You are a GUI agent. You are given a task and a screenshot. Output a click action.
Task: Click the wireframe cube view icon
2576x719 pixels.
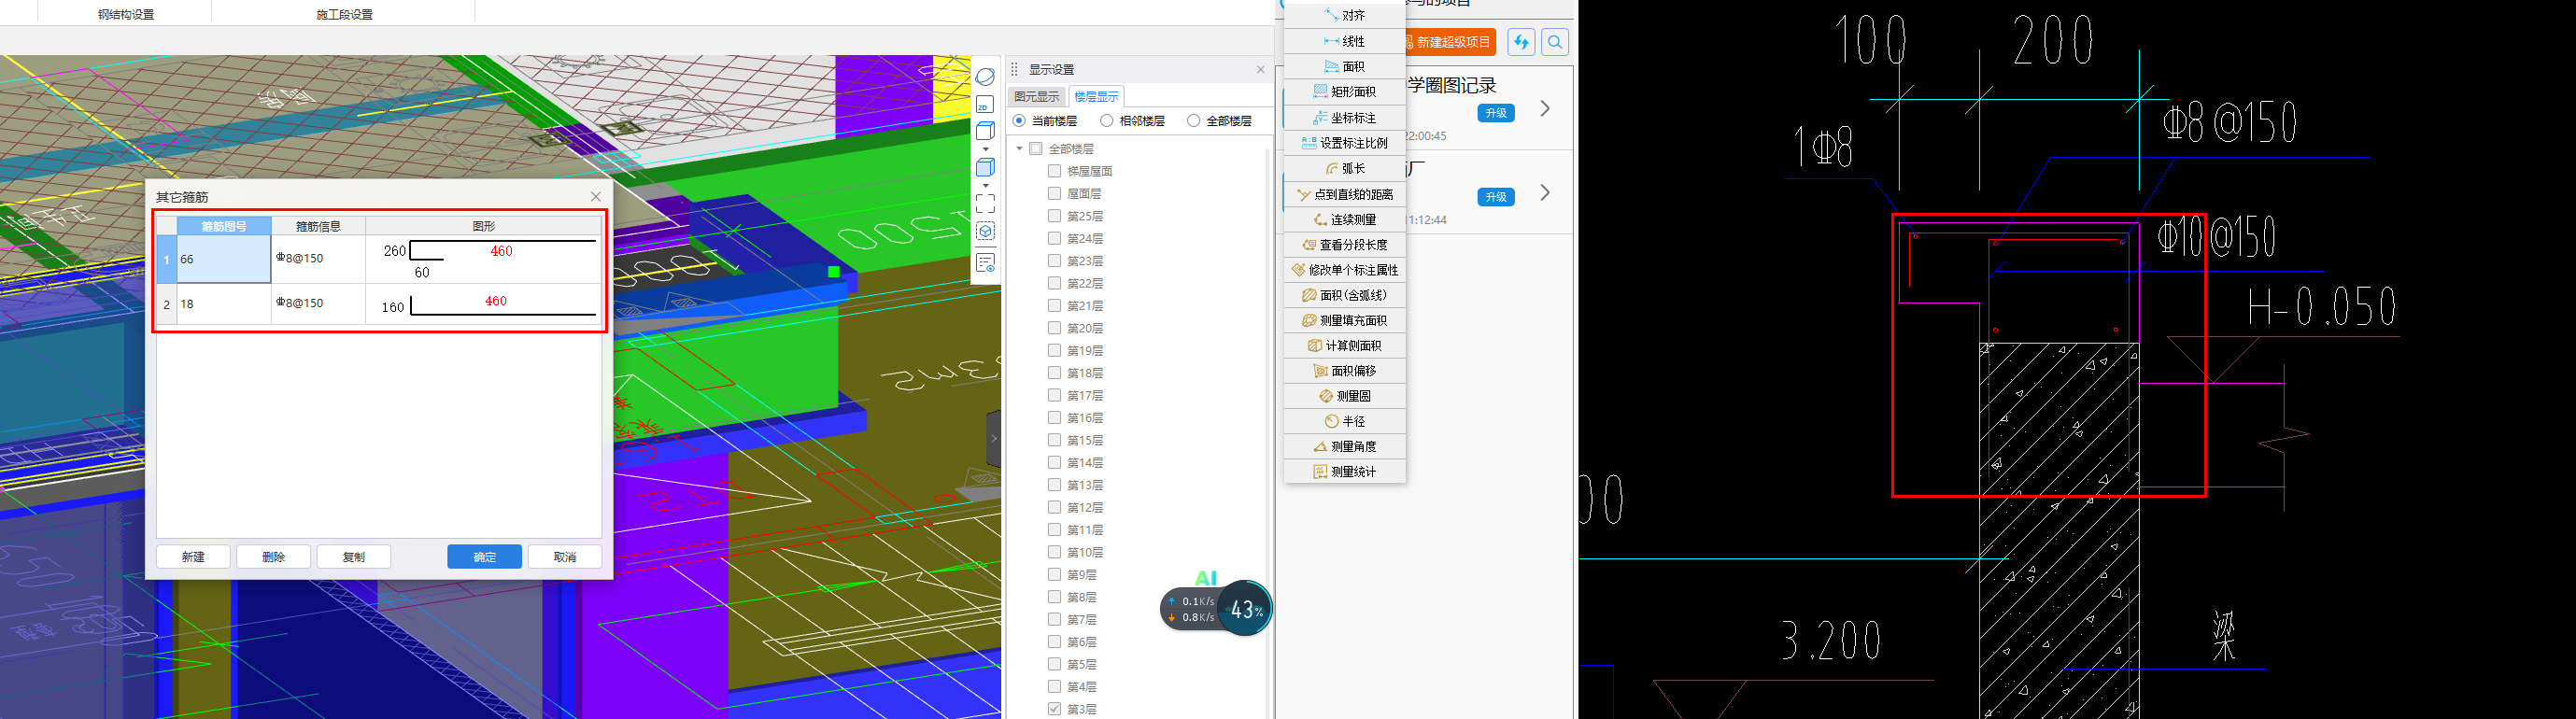tap(985, 131)
